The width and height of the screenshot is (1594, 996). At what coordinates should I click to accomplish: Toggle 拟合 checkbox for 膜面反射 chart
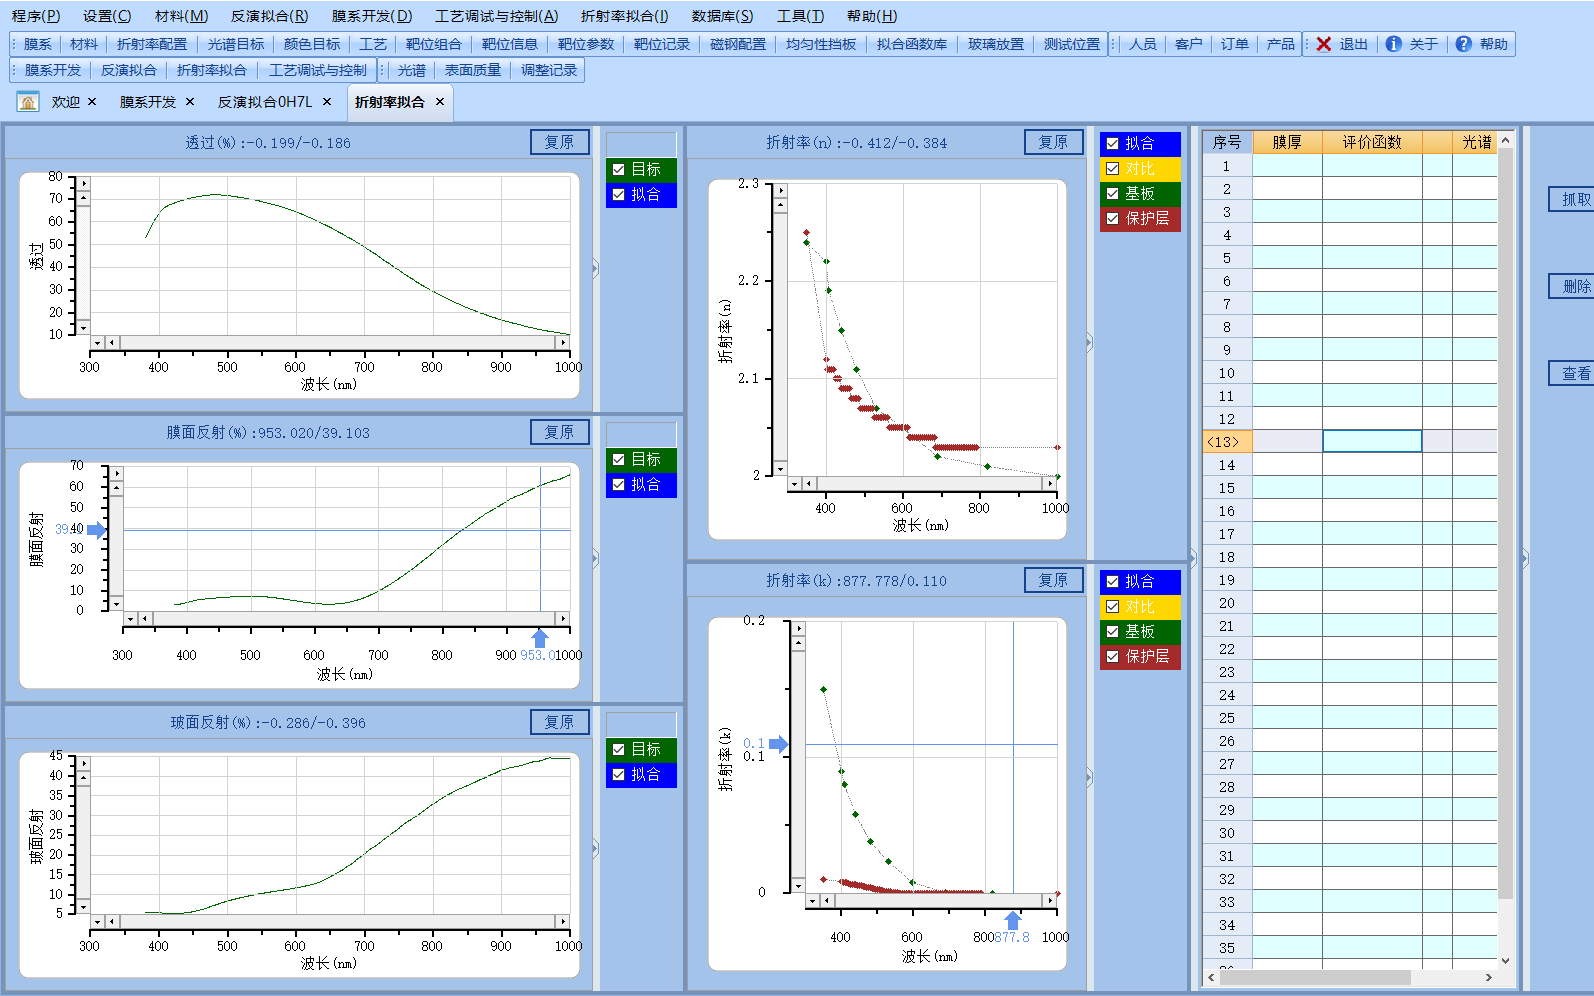click(x=619, y=485)
